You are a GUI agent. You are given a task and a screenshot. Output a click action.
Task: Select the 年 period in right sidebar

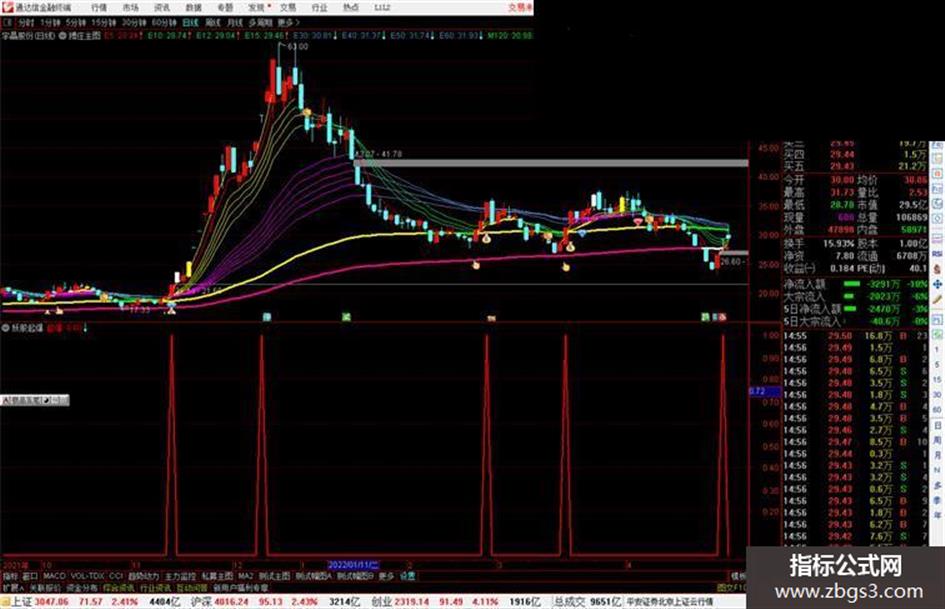937,516
